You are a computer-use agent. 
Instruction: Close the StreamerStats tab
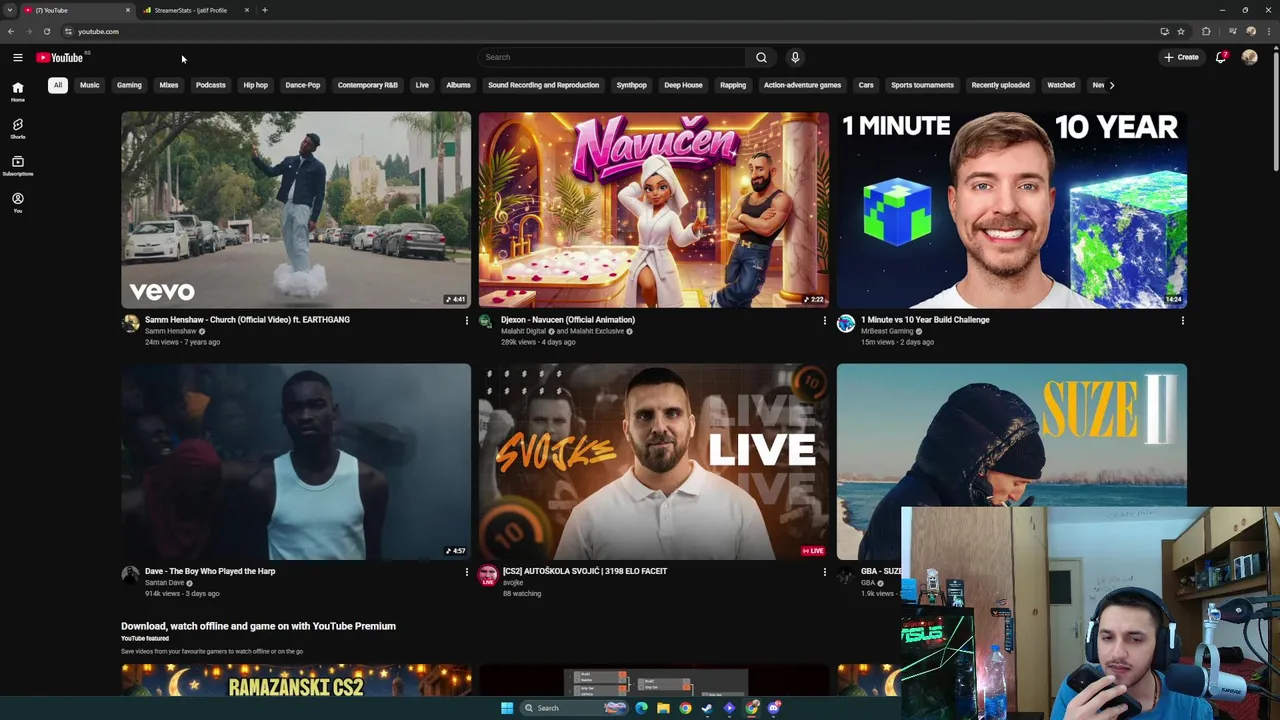tap(247, 10)
